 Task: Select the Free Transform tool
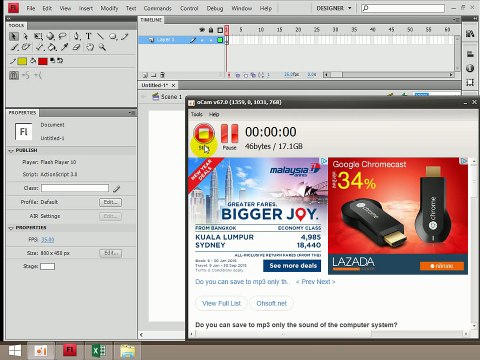pyautogui.click(x=38, y=36)
